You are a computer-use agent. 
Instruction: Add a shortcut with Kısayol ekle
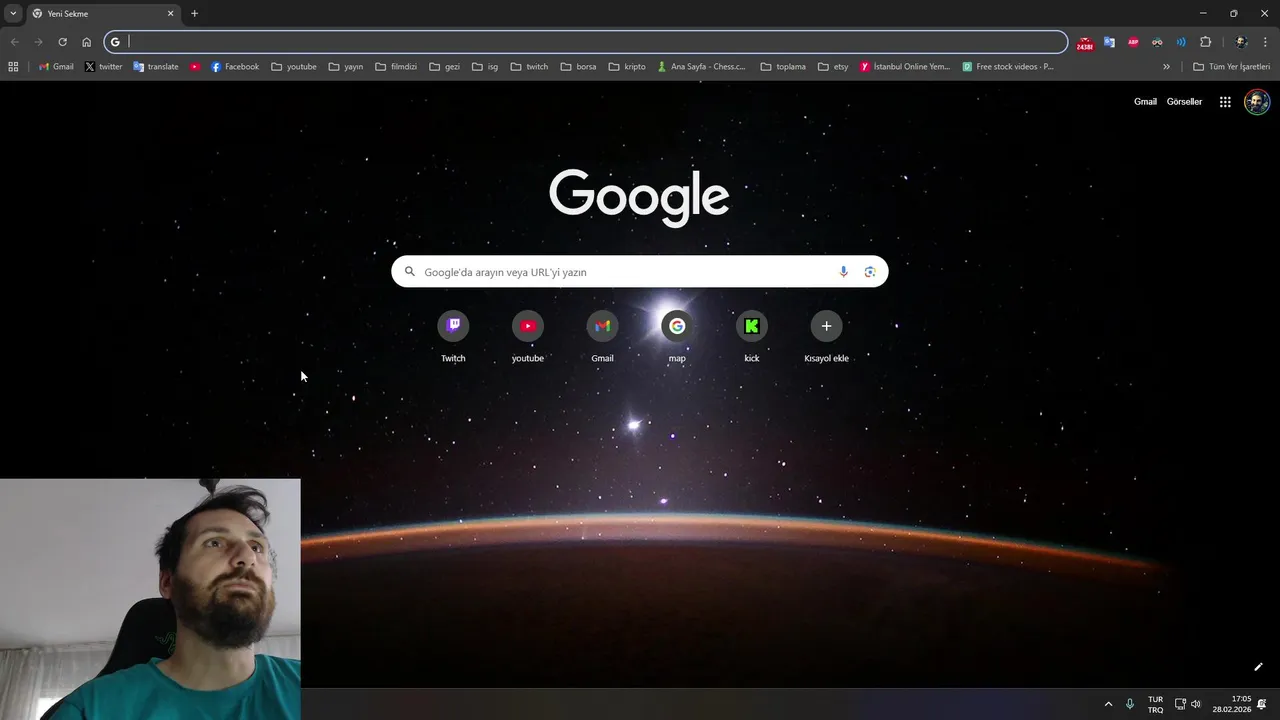(826, 337)
